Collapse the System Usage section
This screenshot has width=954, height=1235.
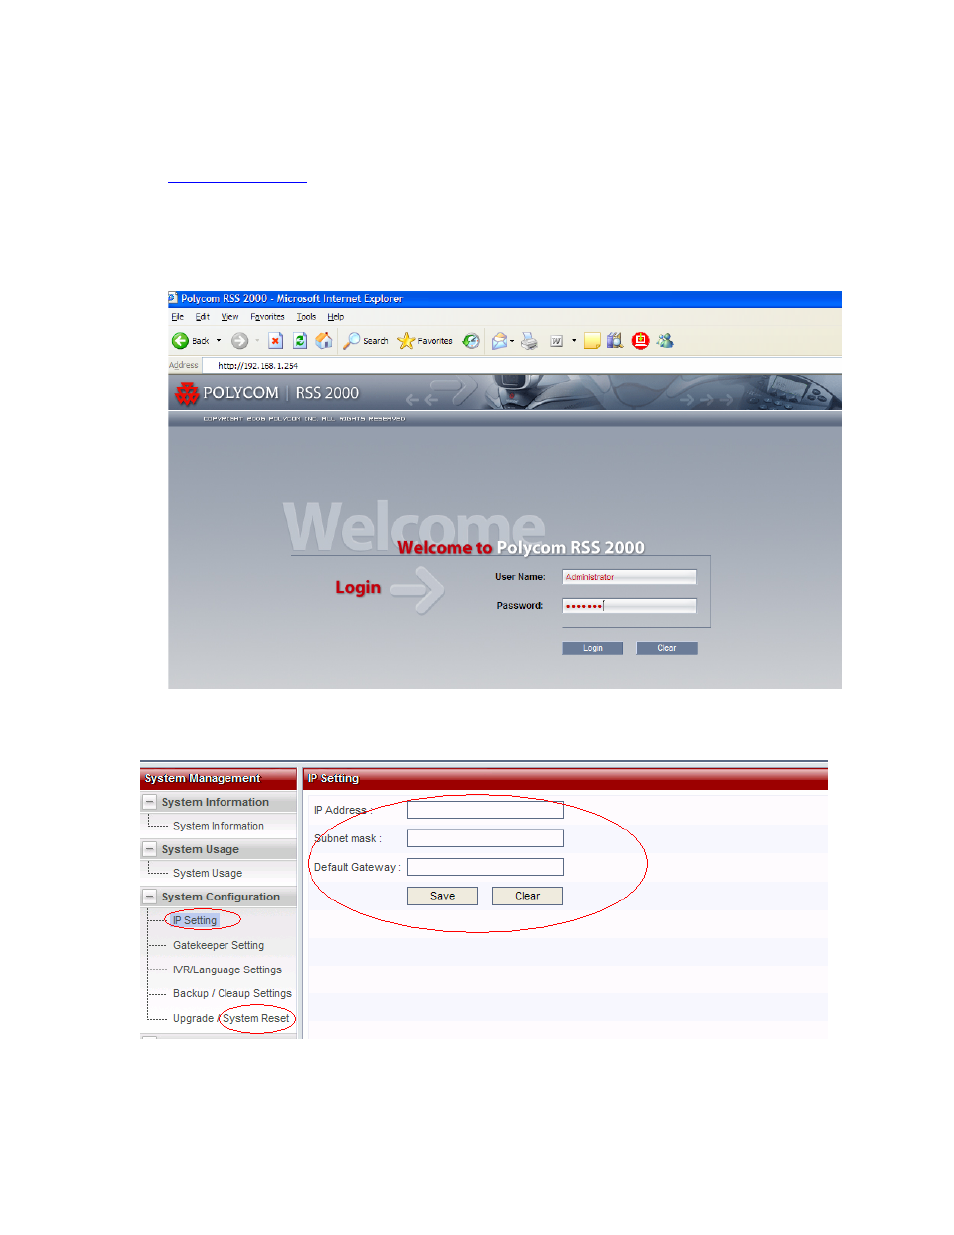coord(150,849)
